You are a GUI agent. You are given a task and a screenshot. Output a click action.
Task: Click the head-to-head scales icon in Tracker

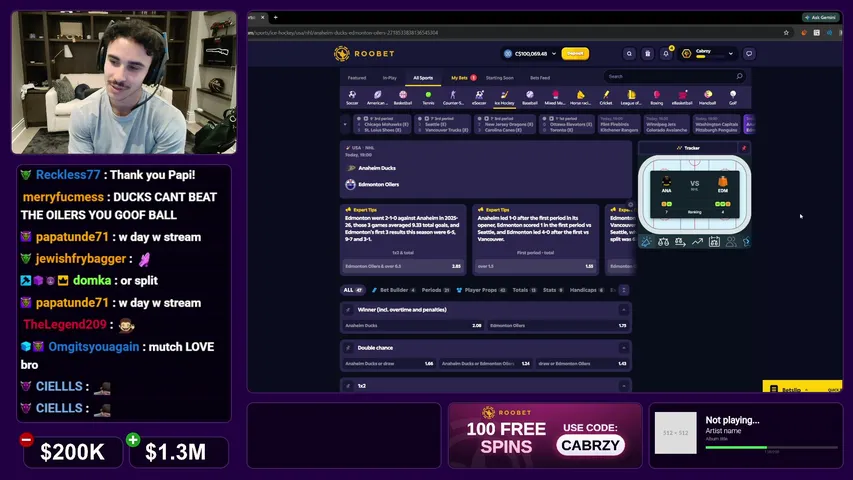[x=663, y=242]
